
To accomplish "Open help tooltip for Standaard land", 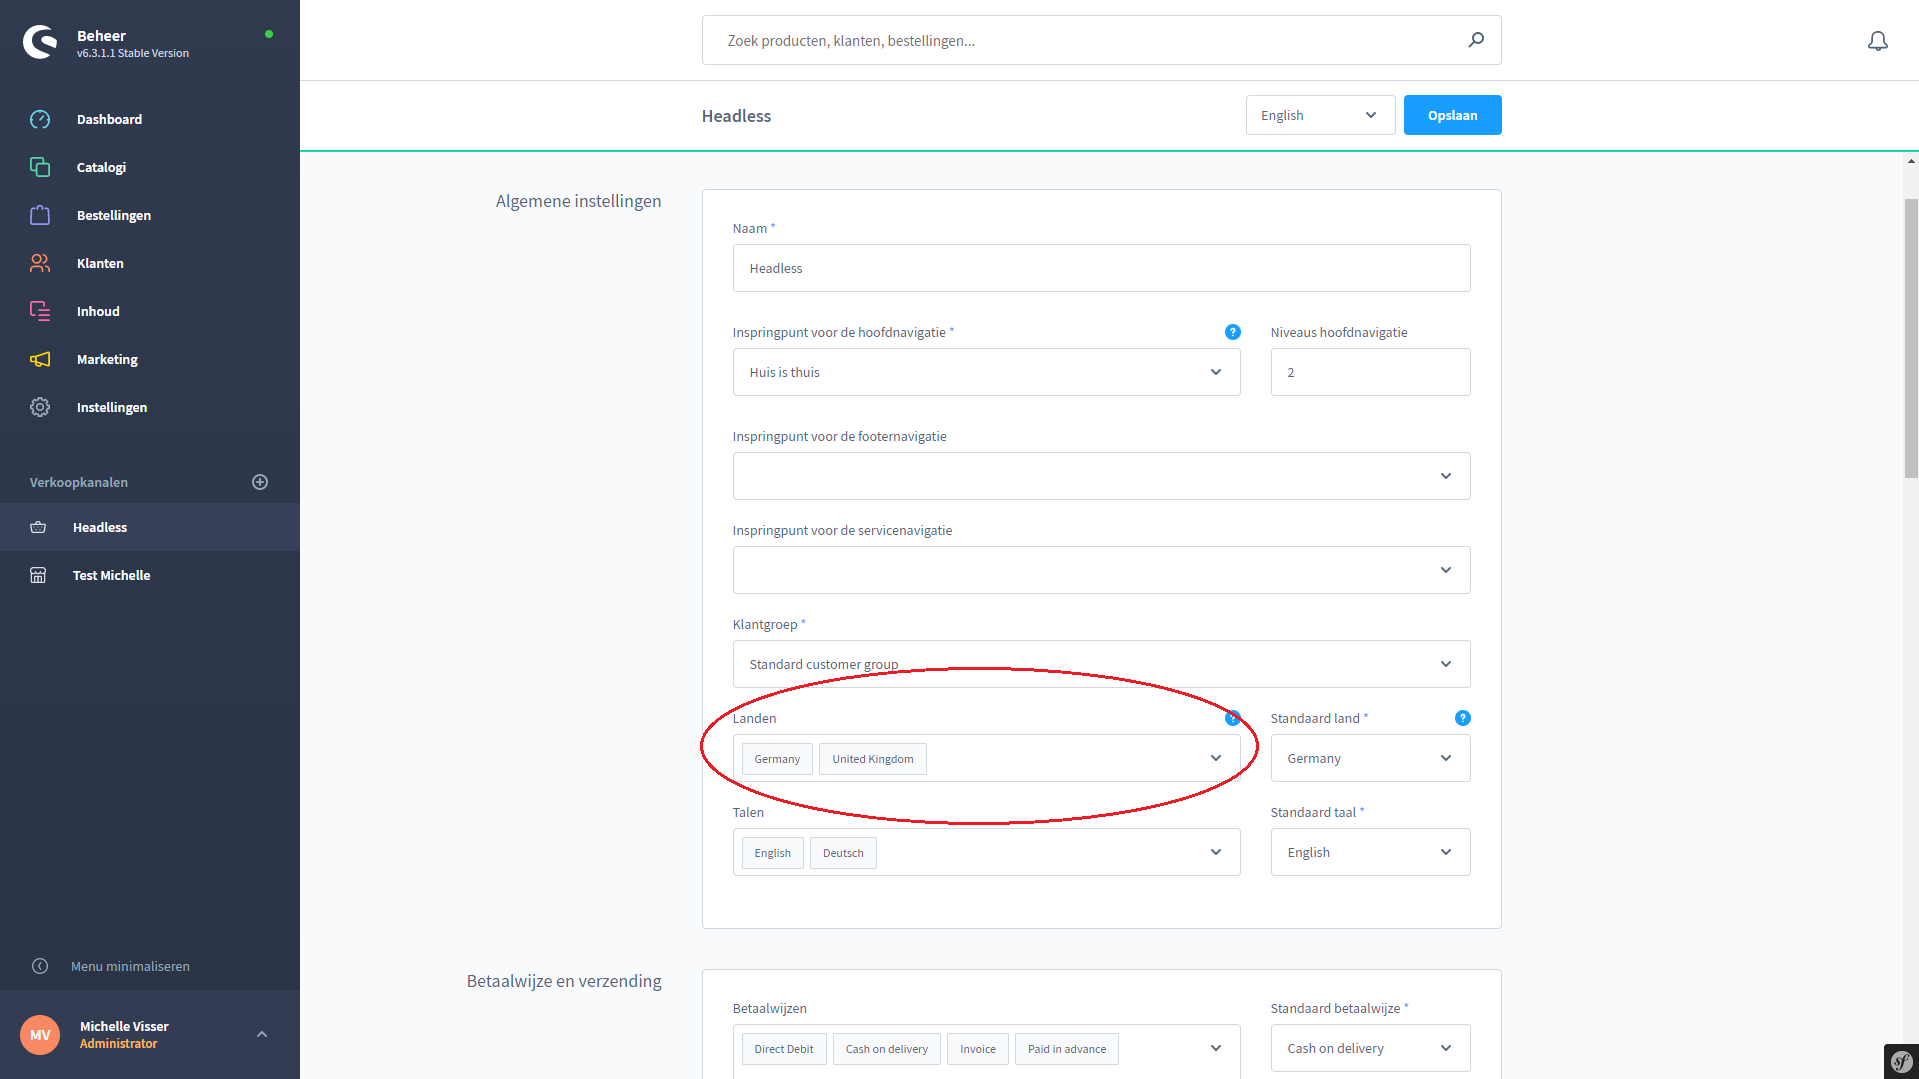I will [x=1462, y=718].
